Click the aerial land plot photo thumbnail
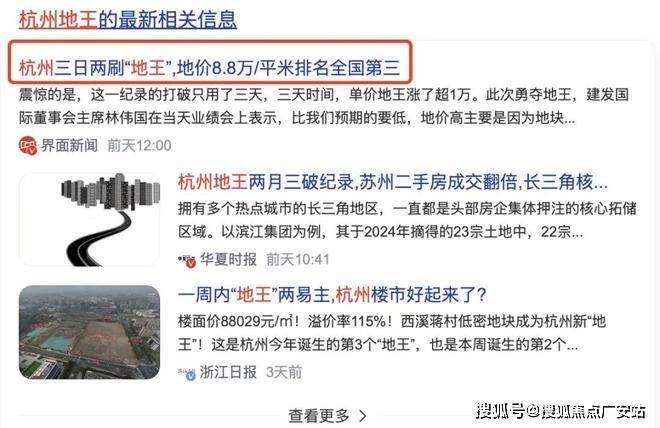The image size is (660, 428). (x=90, y=332)
